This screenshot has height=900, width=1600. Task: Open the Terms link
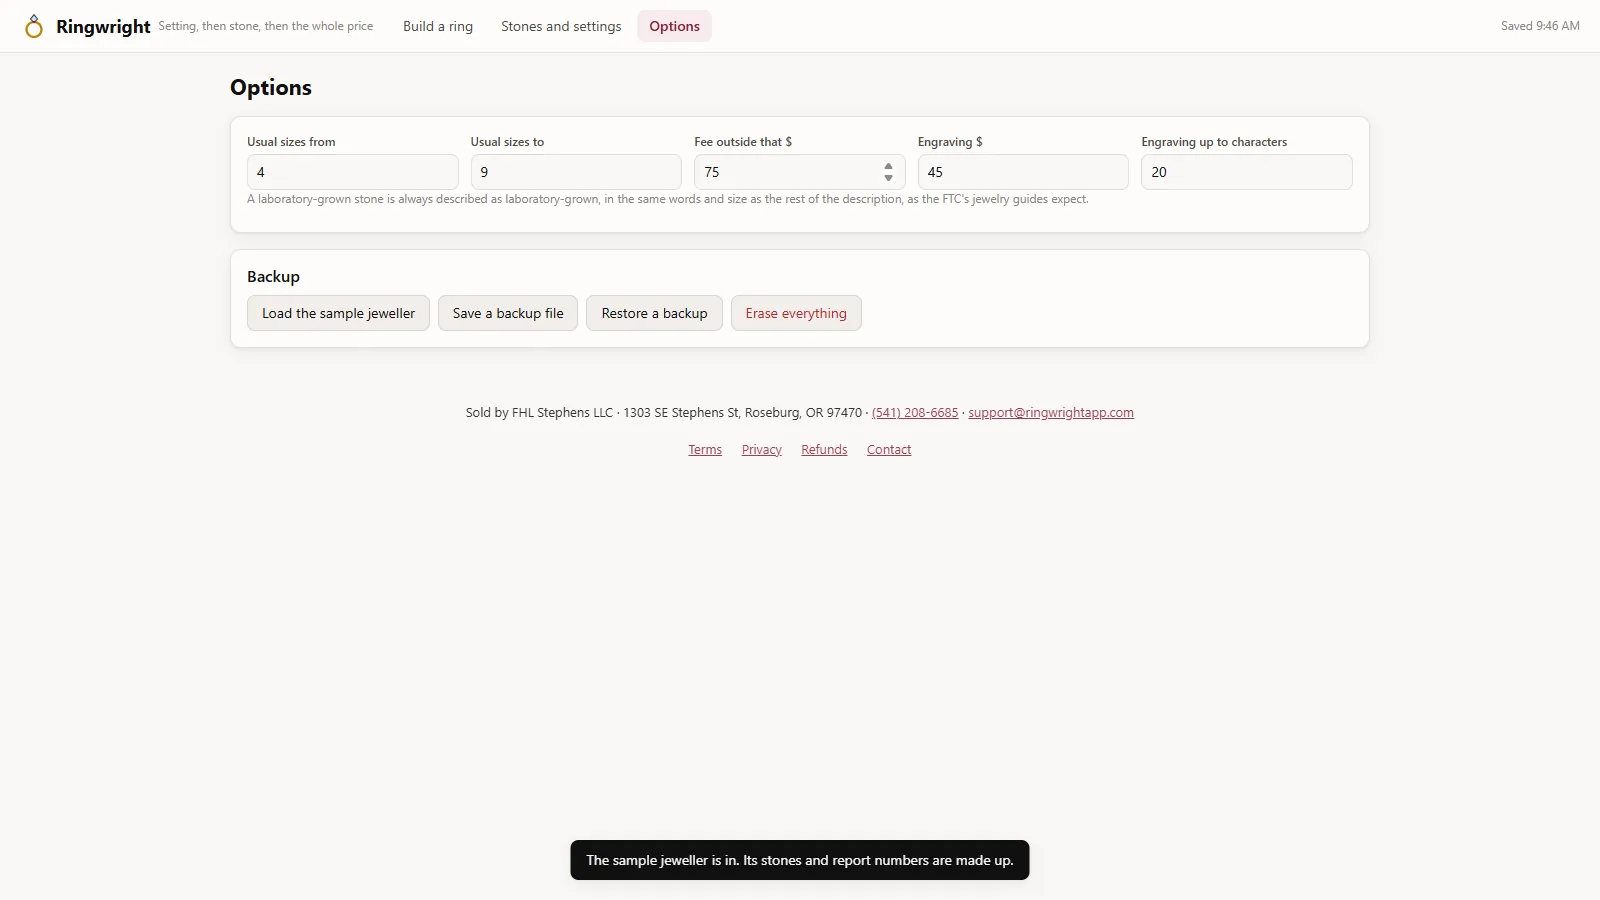705,450
